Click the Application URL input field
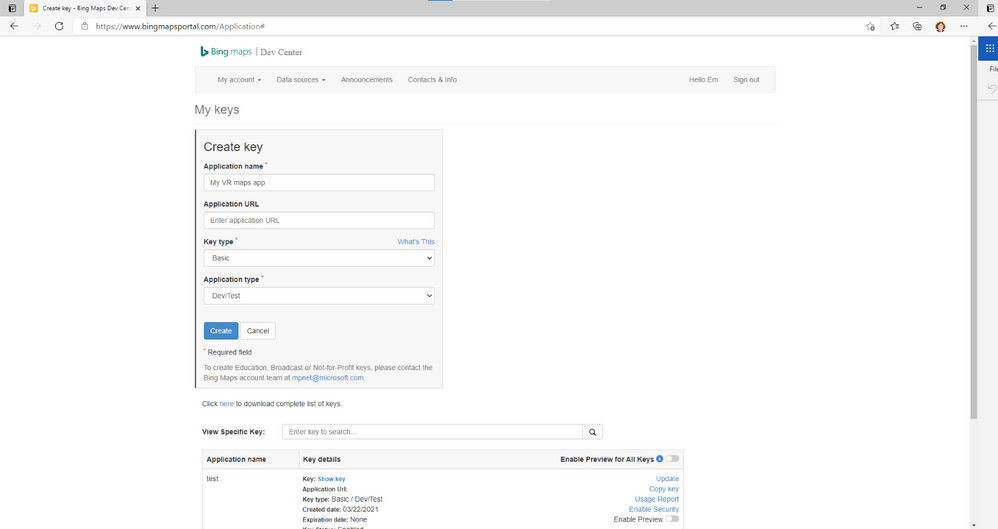The height and width of the screenshot is (529, 998). pos(319,220)
